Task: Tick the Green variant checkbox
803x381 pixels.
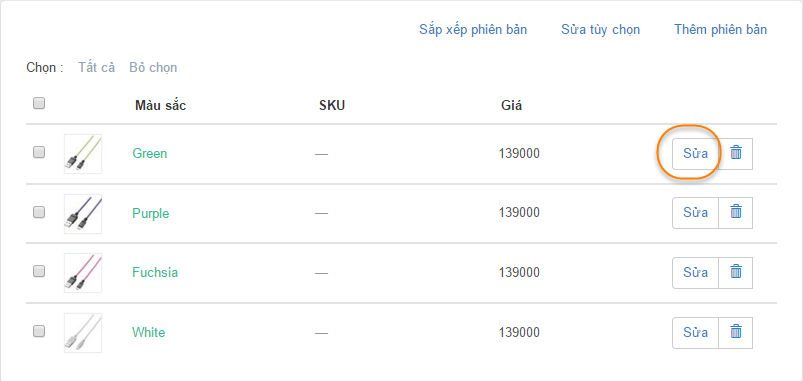Action: click(x=39, y=152)
